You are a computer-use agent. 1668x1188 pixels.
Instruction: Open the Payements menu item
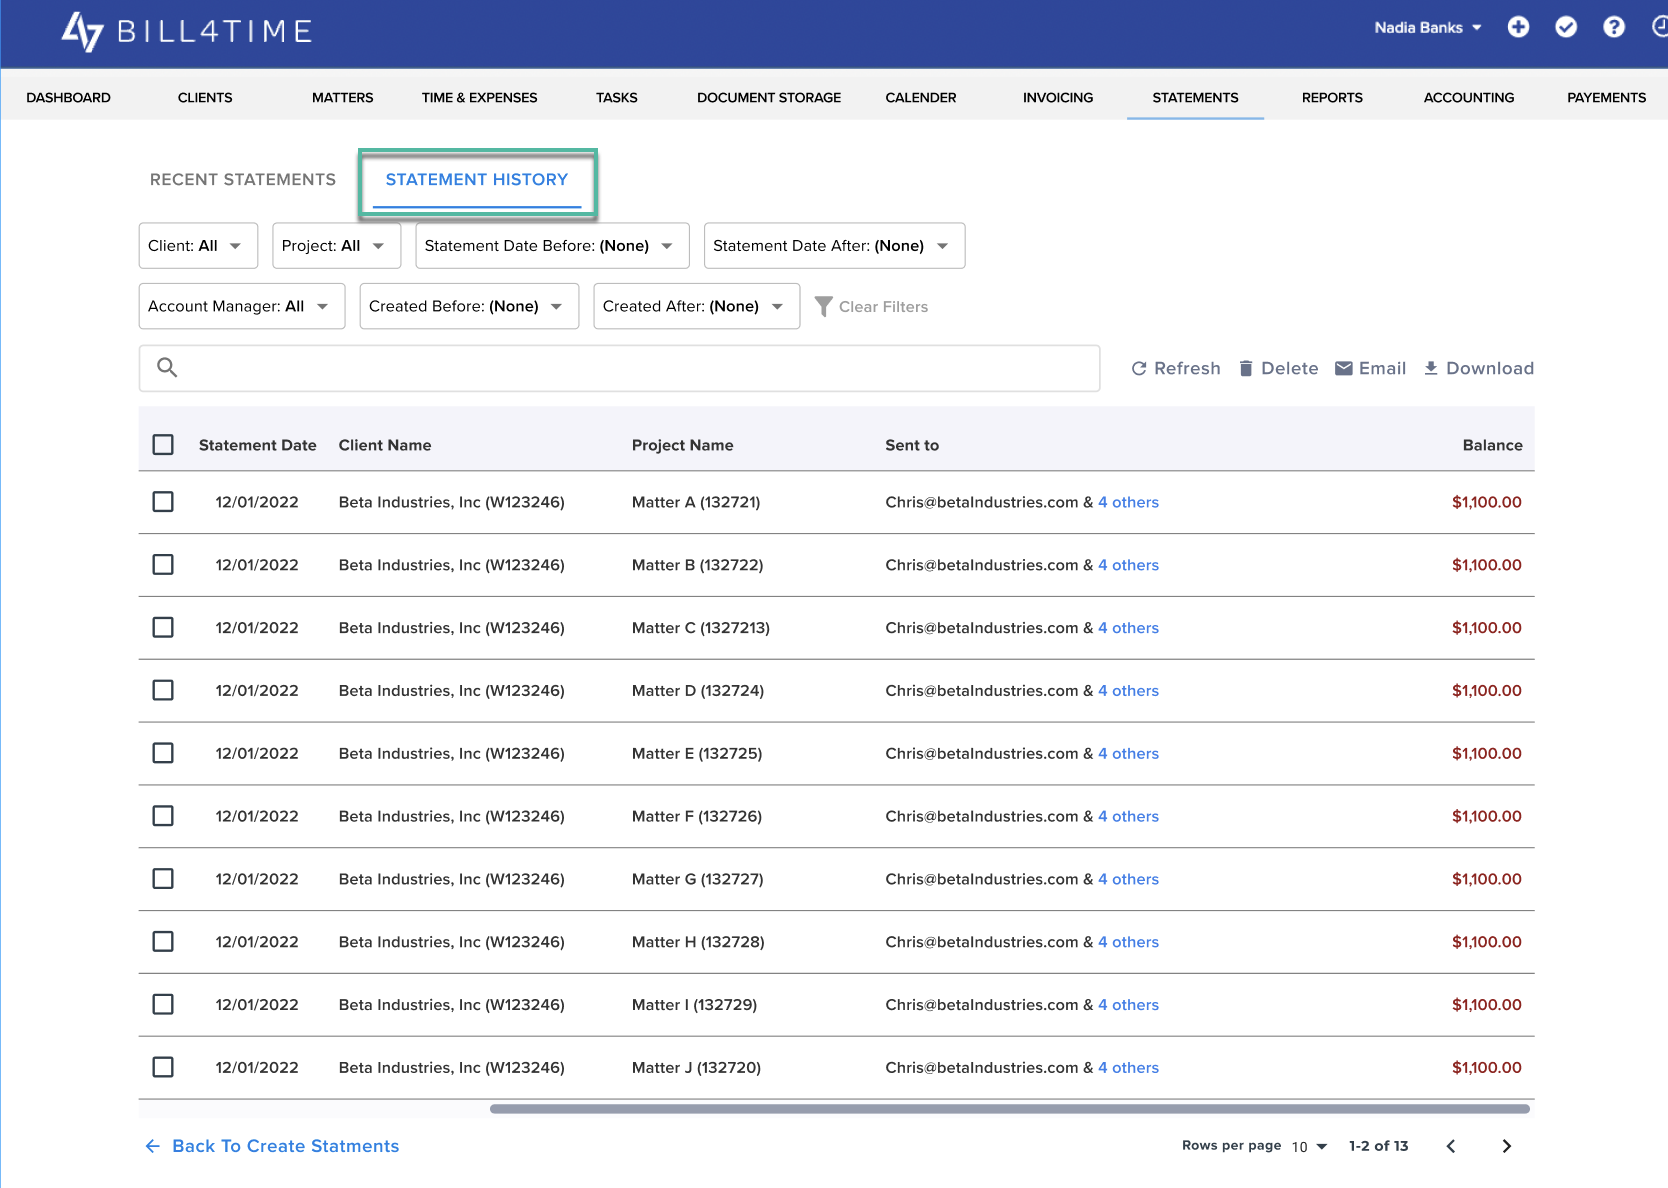1606,98
